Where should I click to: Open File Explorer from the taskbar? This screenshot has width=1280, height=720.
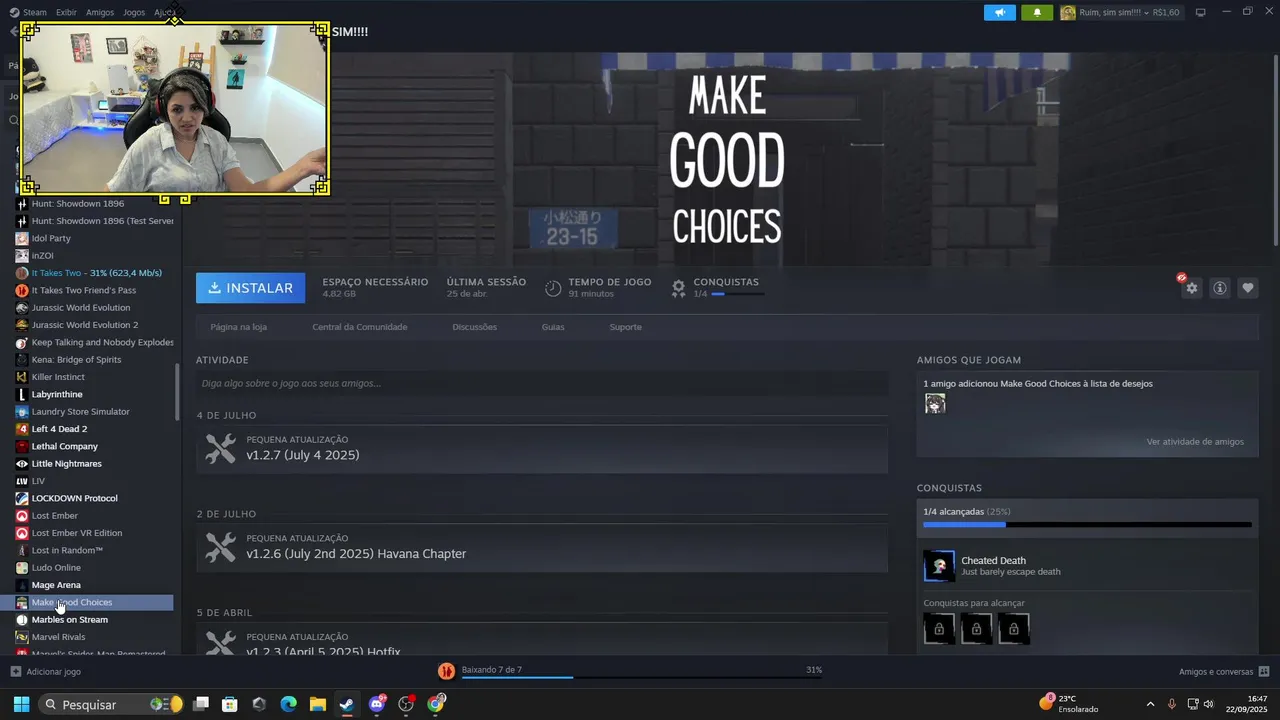pyautogui.click(x=317, y=704)
